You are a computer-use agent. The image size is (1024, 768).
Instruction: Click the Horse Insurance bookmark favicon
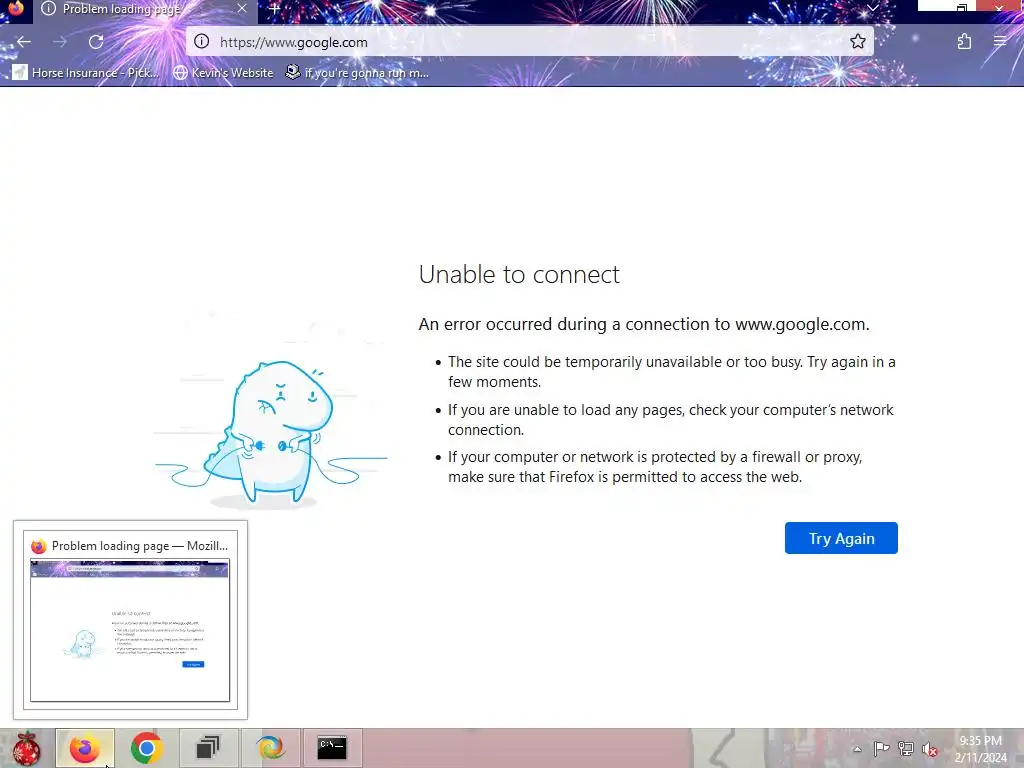[20, 72]
